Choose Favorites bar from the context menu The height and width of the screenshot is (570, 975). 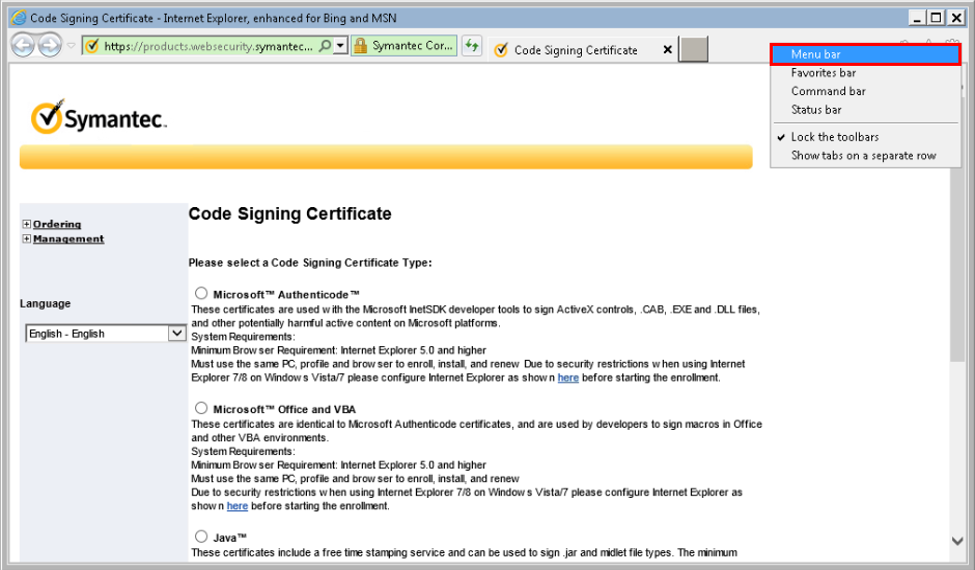pyautogui.click(x=865, y=73)
